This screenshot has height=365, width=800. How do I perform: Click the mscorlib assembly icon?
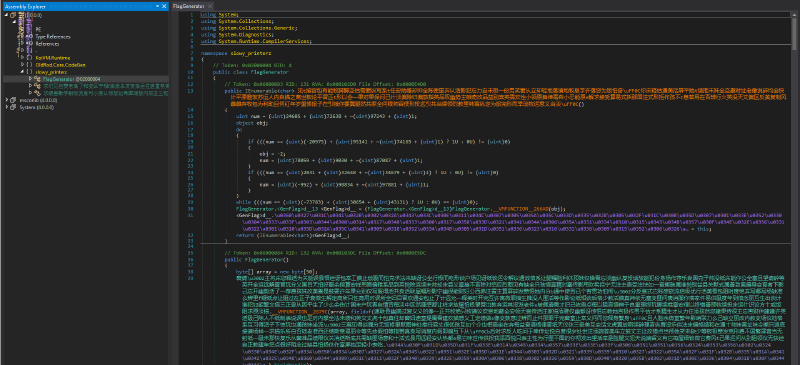(13, 101)
